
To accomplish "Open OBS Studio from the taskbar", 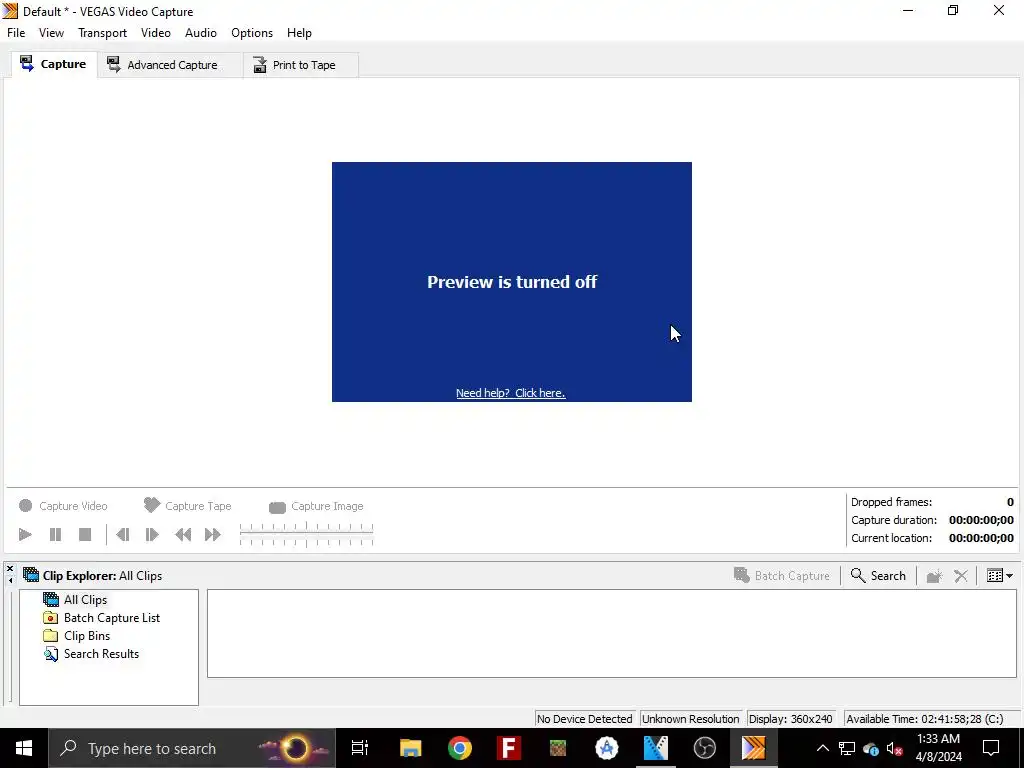I will tap(705, 748).
